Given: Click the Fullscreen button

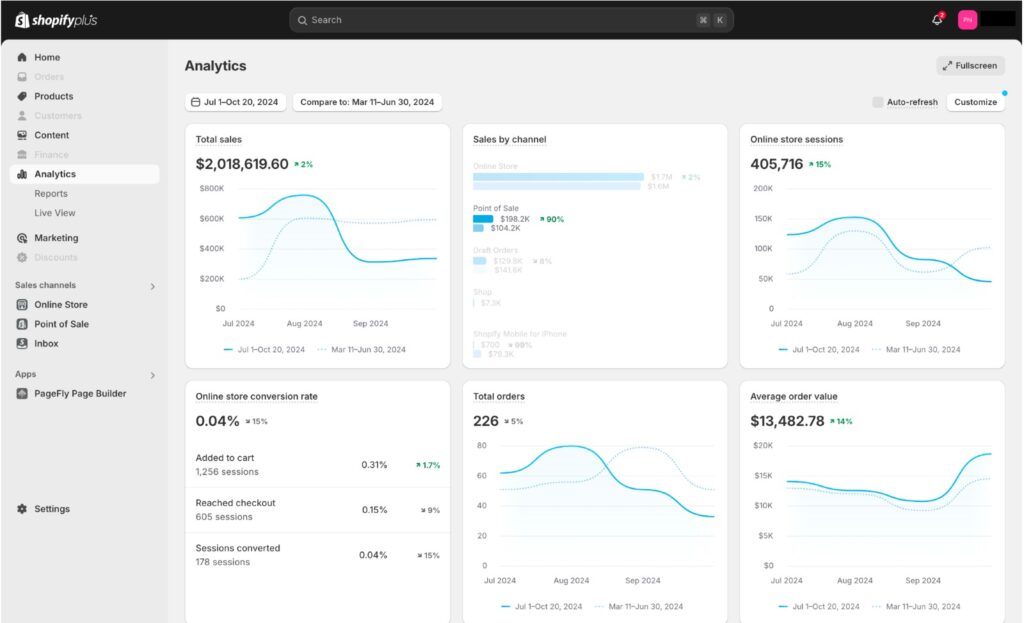Looking at the screenshot, I should coord(970,66).
